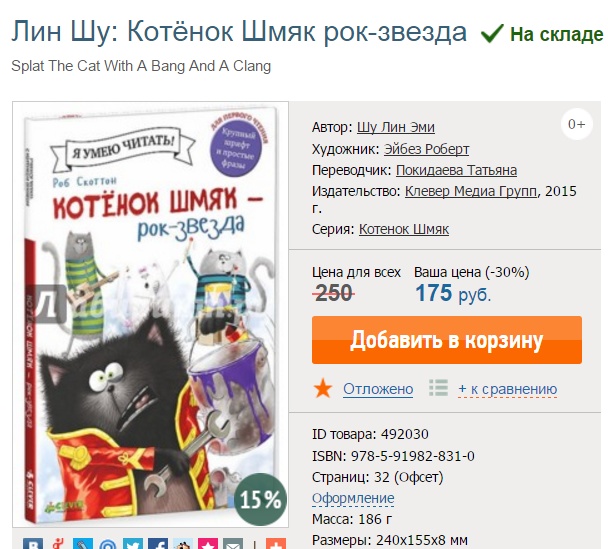608x549 pixels.
Task: Add the book to cart
Action: pos(447,340)
